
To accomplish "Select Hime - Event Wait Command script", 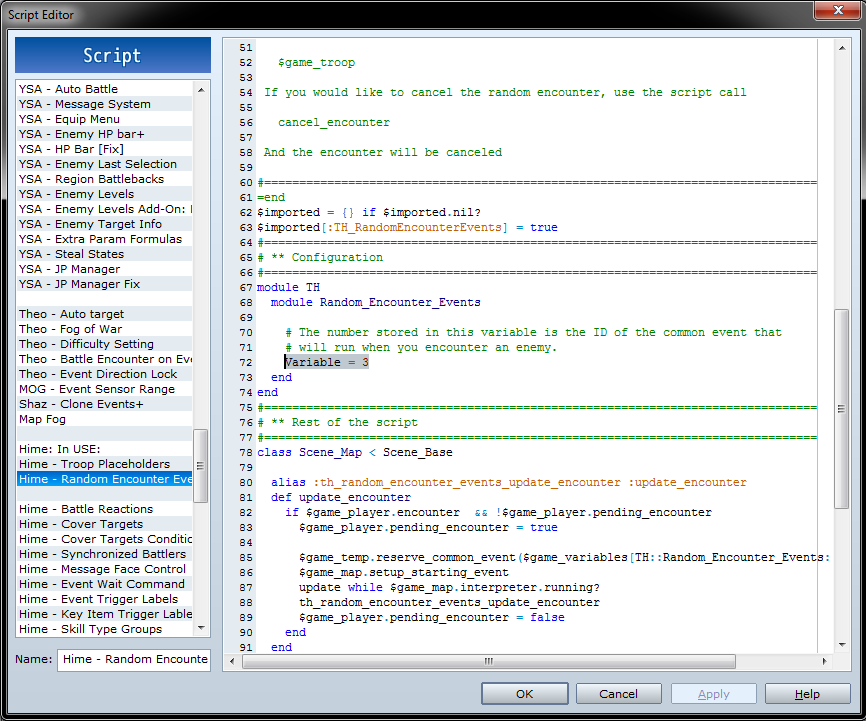I will coord(105,584).
